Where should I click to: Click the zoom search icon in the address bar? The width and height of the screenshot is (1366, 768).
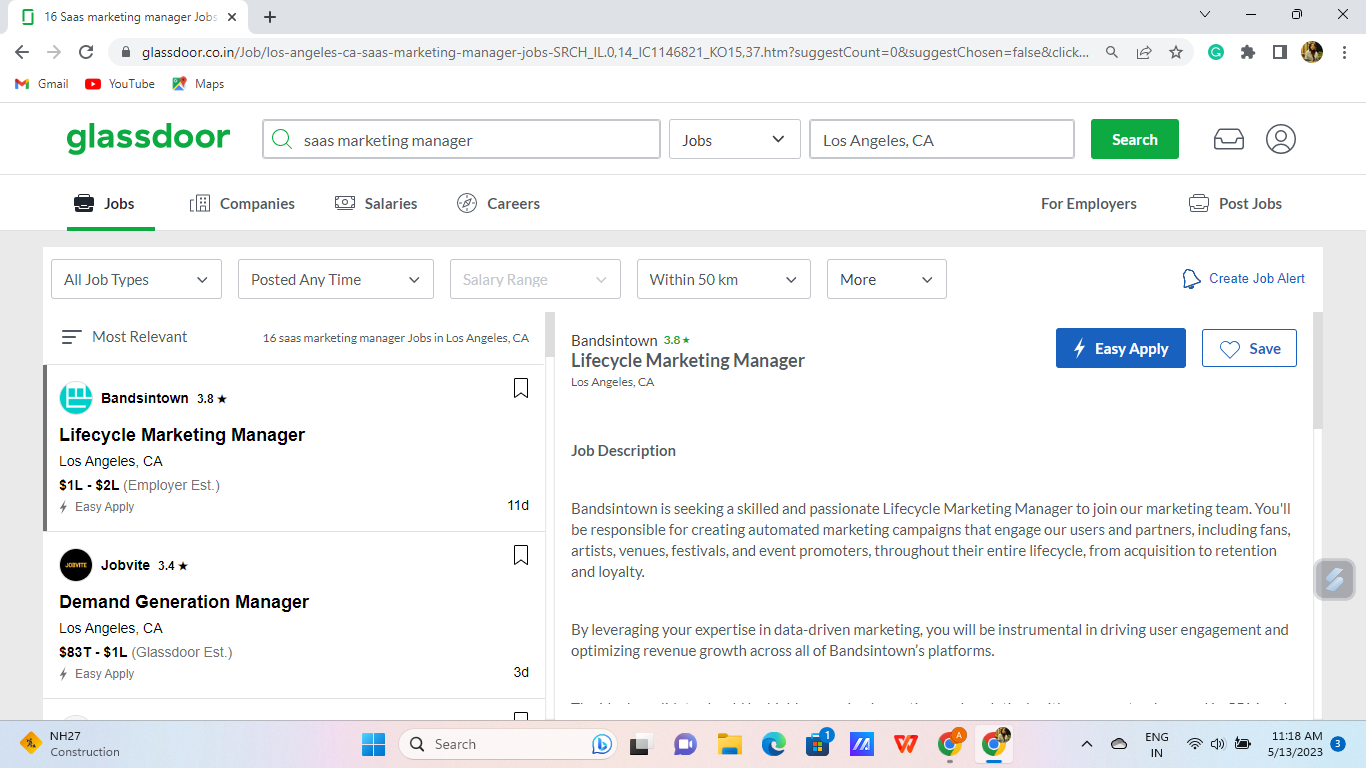pyautogui.click(x=1112, y=52)
